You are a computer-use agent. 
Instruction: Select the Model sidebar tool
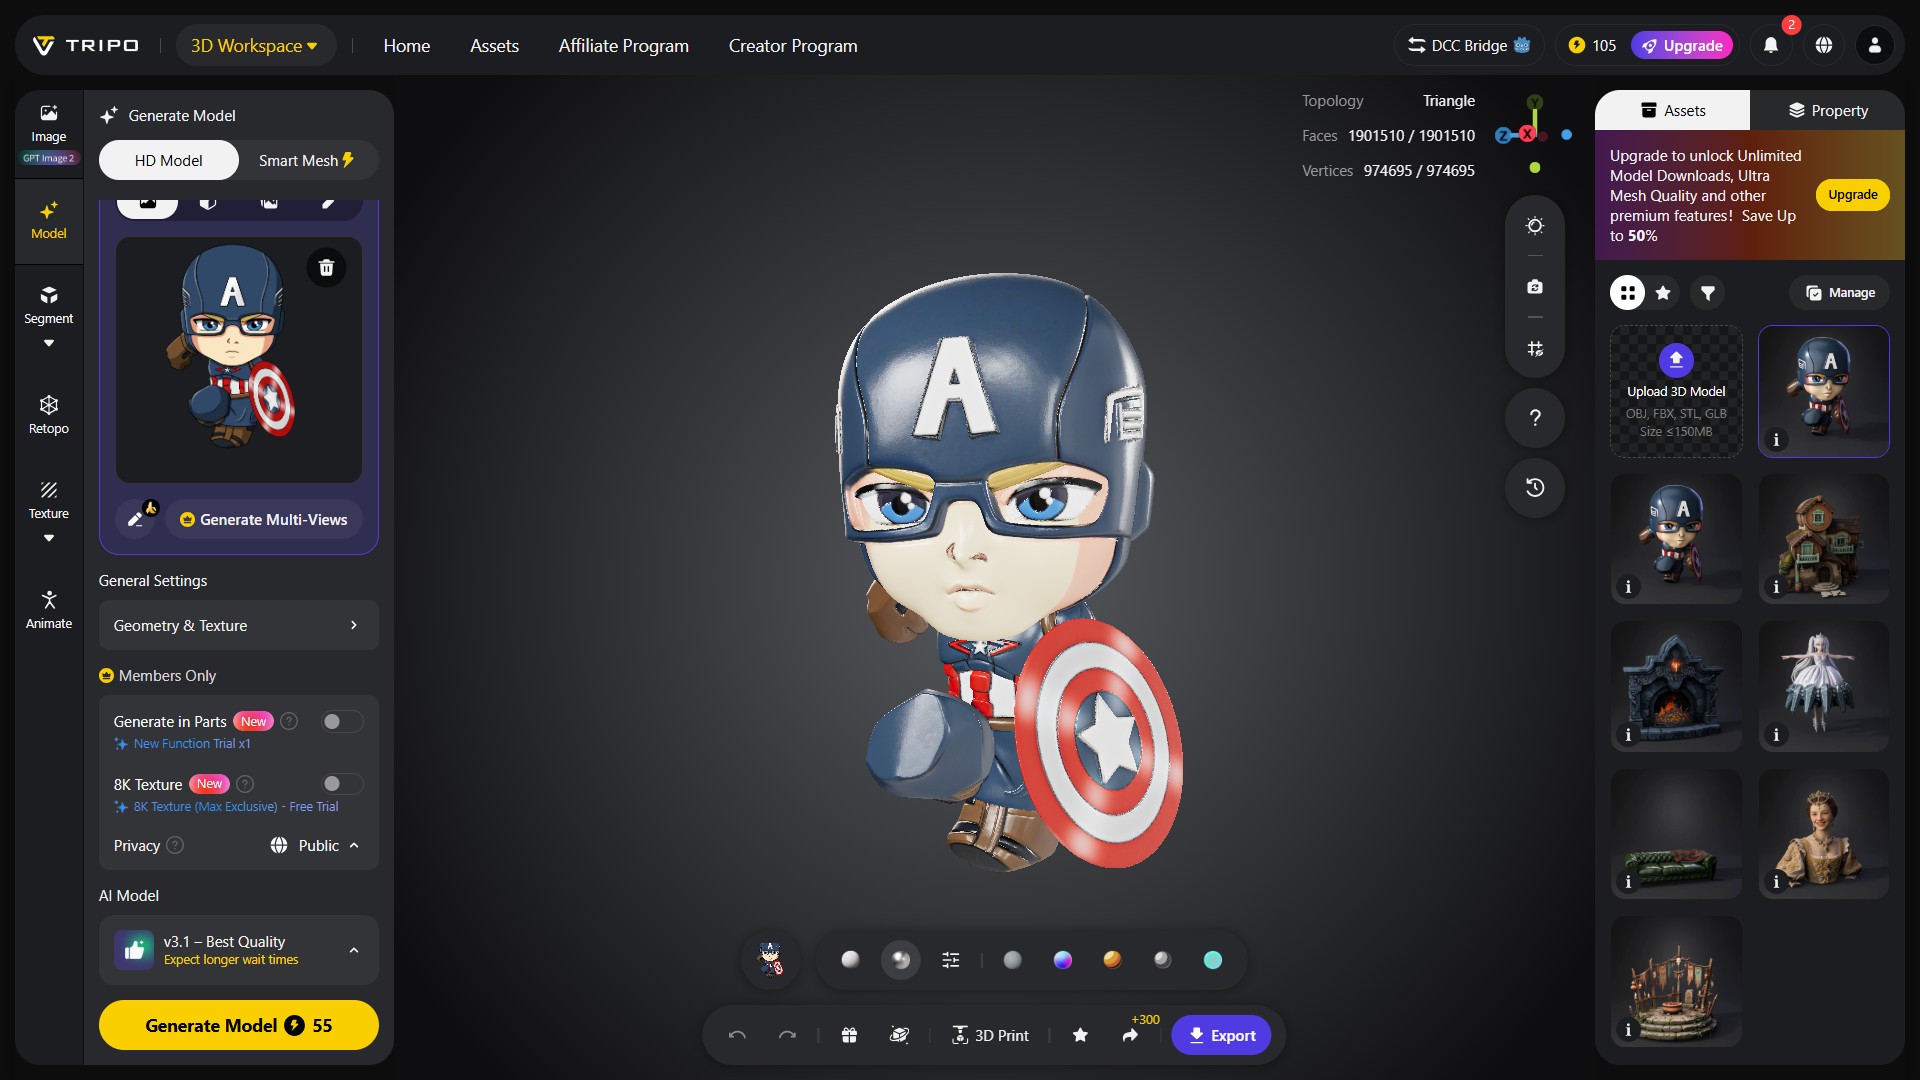tap(48, 221)
